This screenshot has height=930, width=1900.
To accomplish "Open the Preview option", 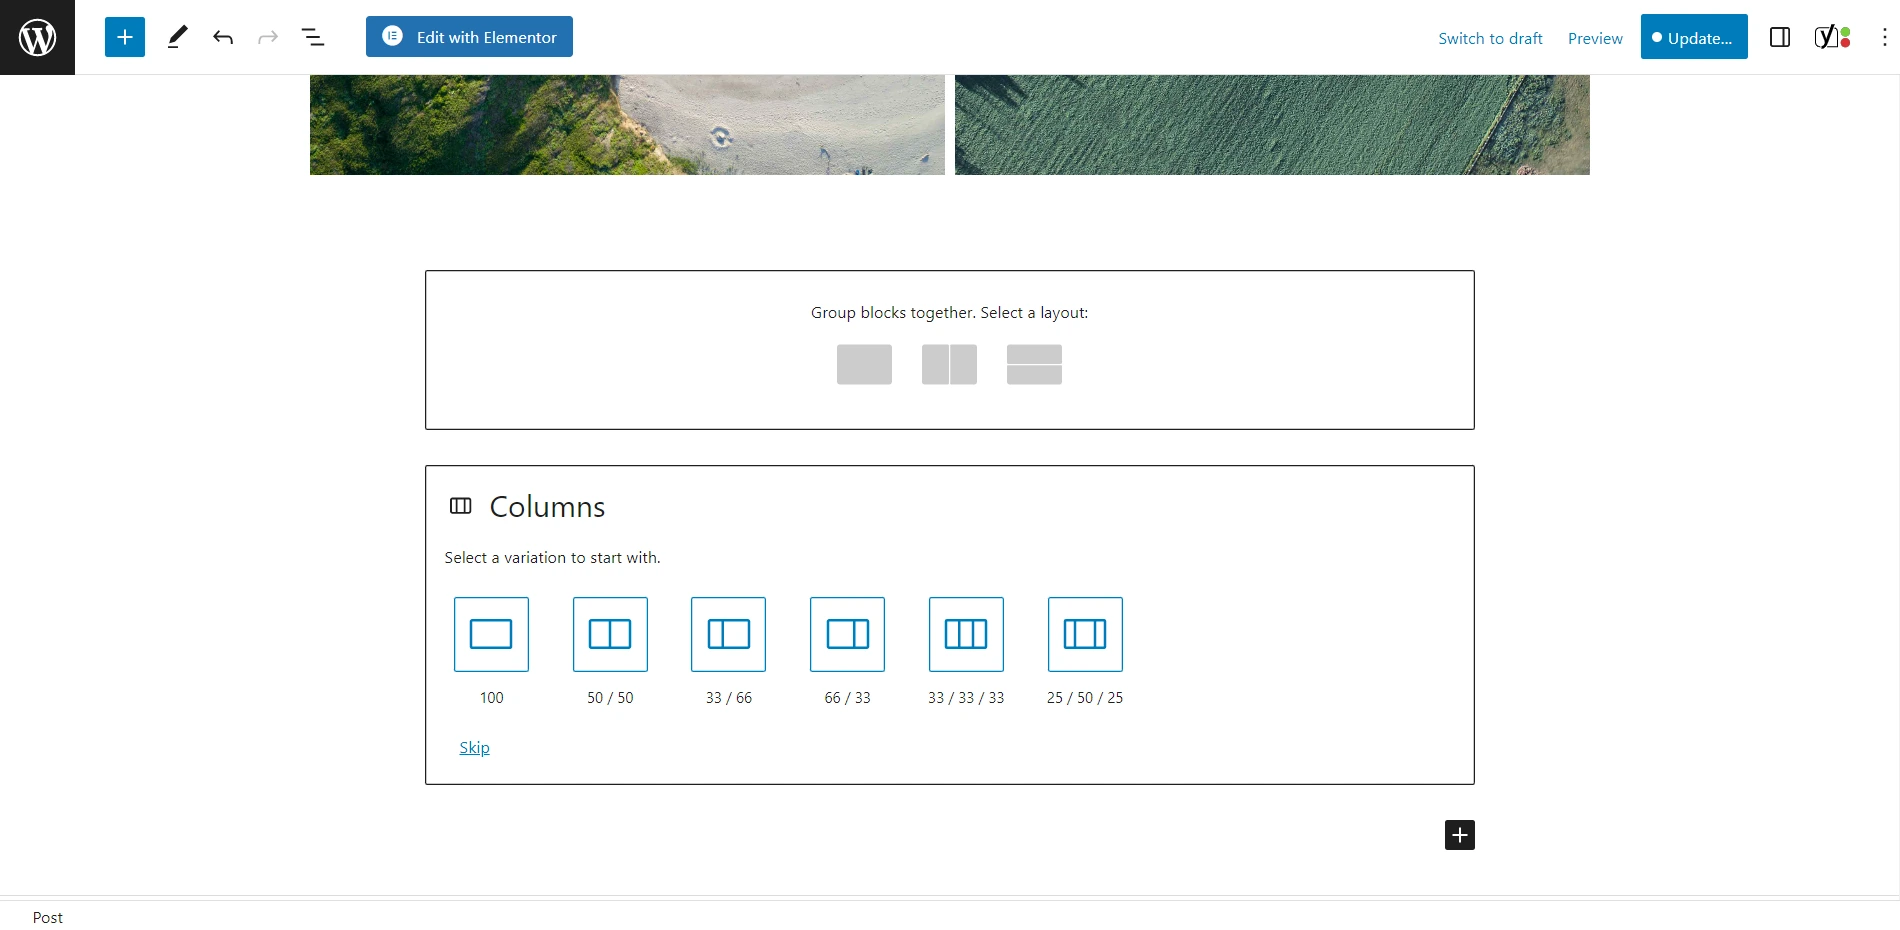I will [1595, 38].
